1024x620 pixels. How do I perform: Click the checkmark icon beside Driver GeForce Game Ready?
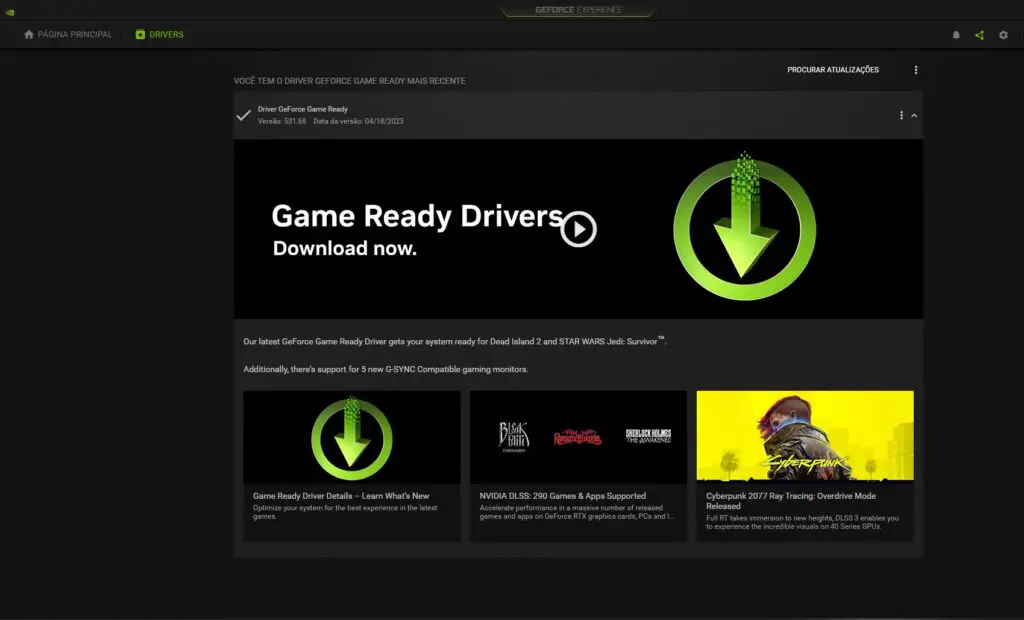point(243,115)
